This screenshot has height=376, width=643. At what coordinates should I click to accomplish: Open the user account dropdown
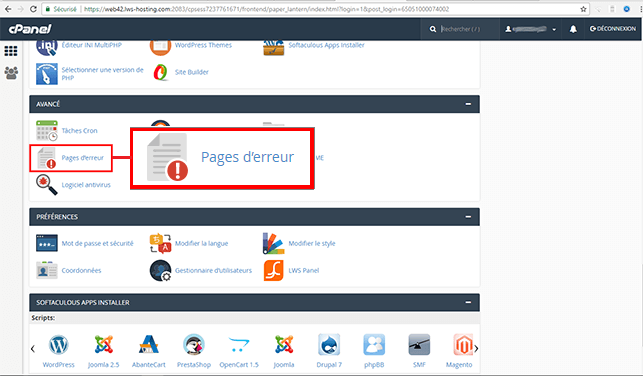click(531, 29)
